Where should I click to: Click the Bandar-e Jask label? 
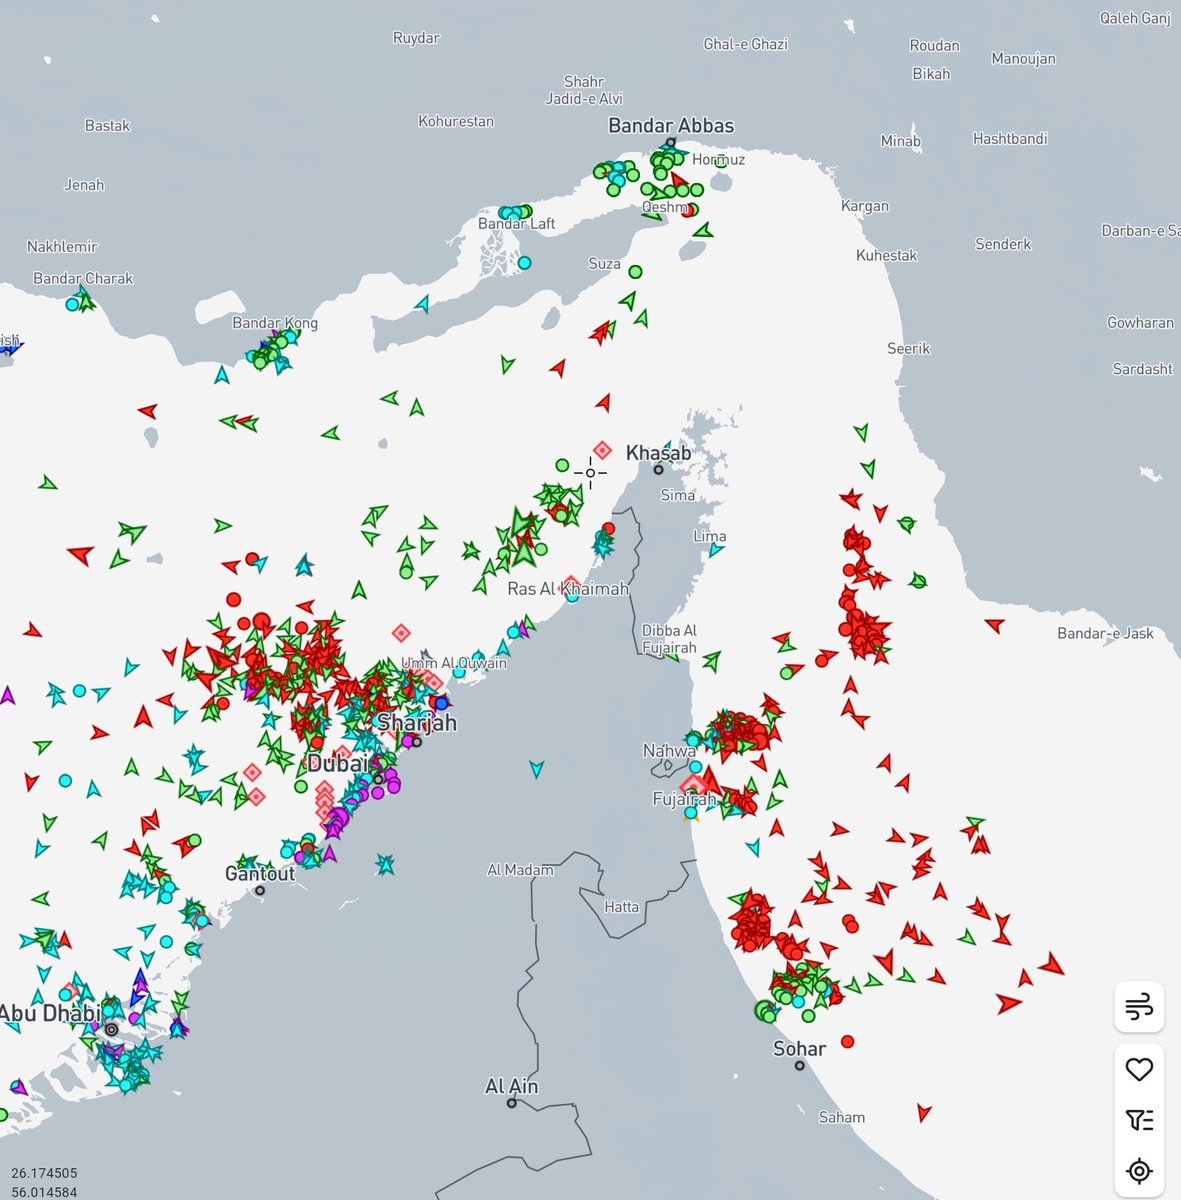click(1105, 633)
